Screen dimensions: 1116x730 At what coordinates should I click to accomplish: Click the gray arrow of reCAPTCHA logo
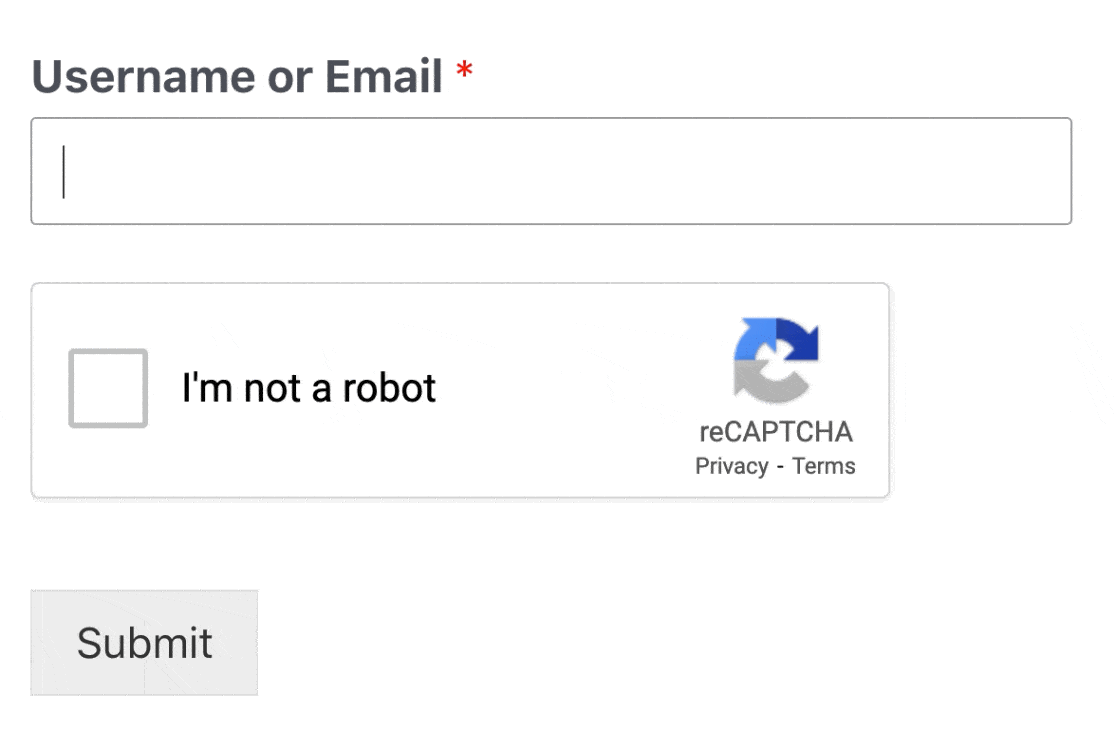click(770, 382)
